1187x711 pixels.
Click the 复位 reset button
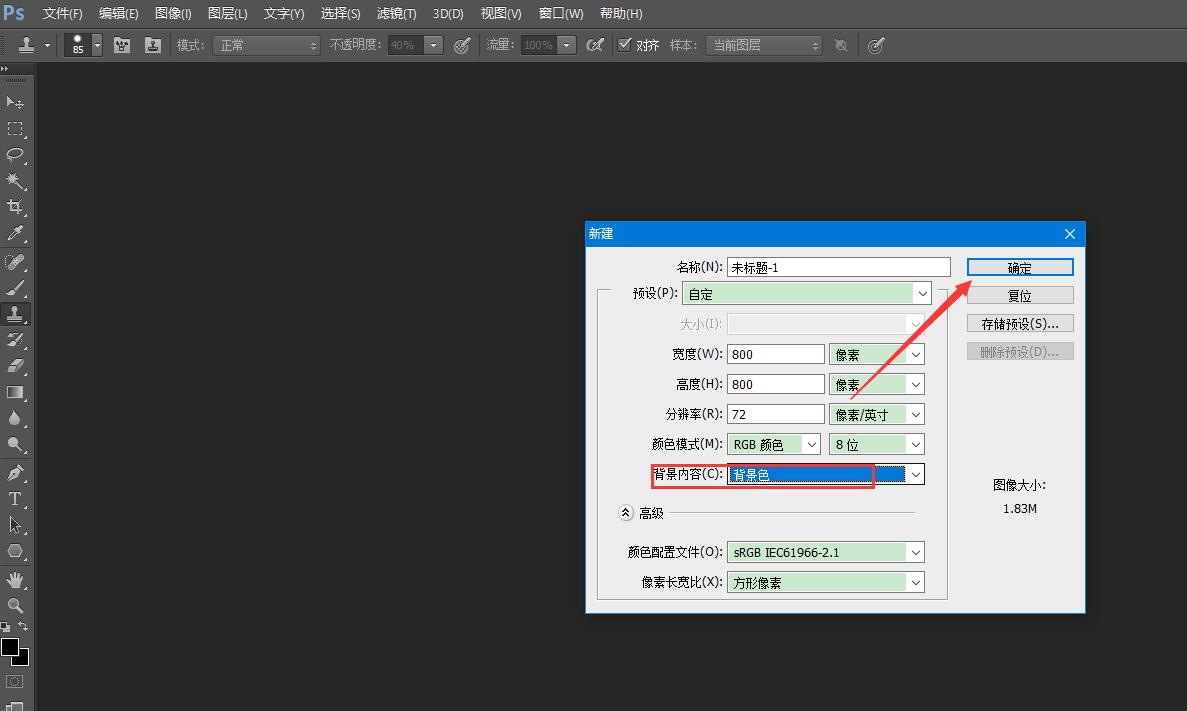tap(1020, 295)
